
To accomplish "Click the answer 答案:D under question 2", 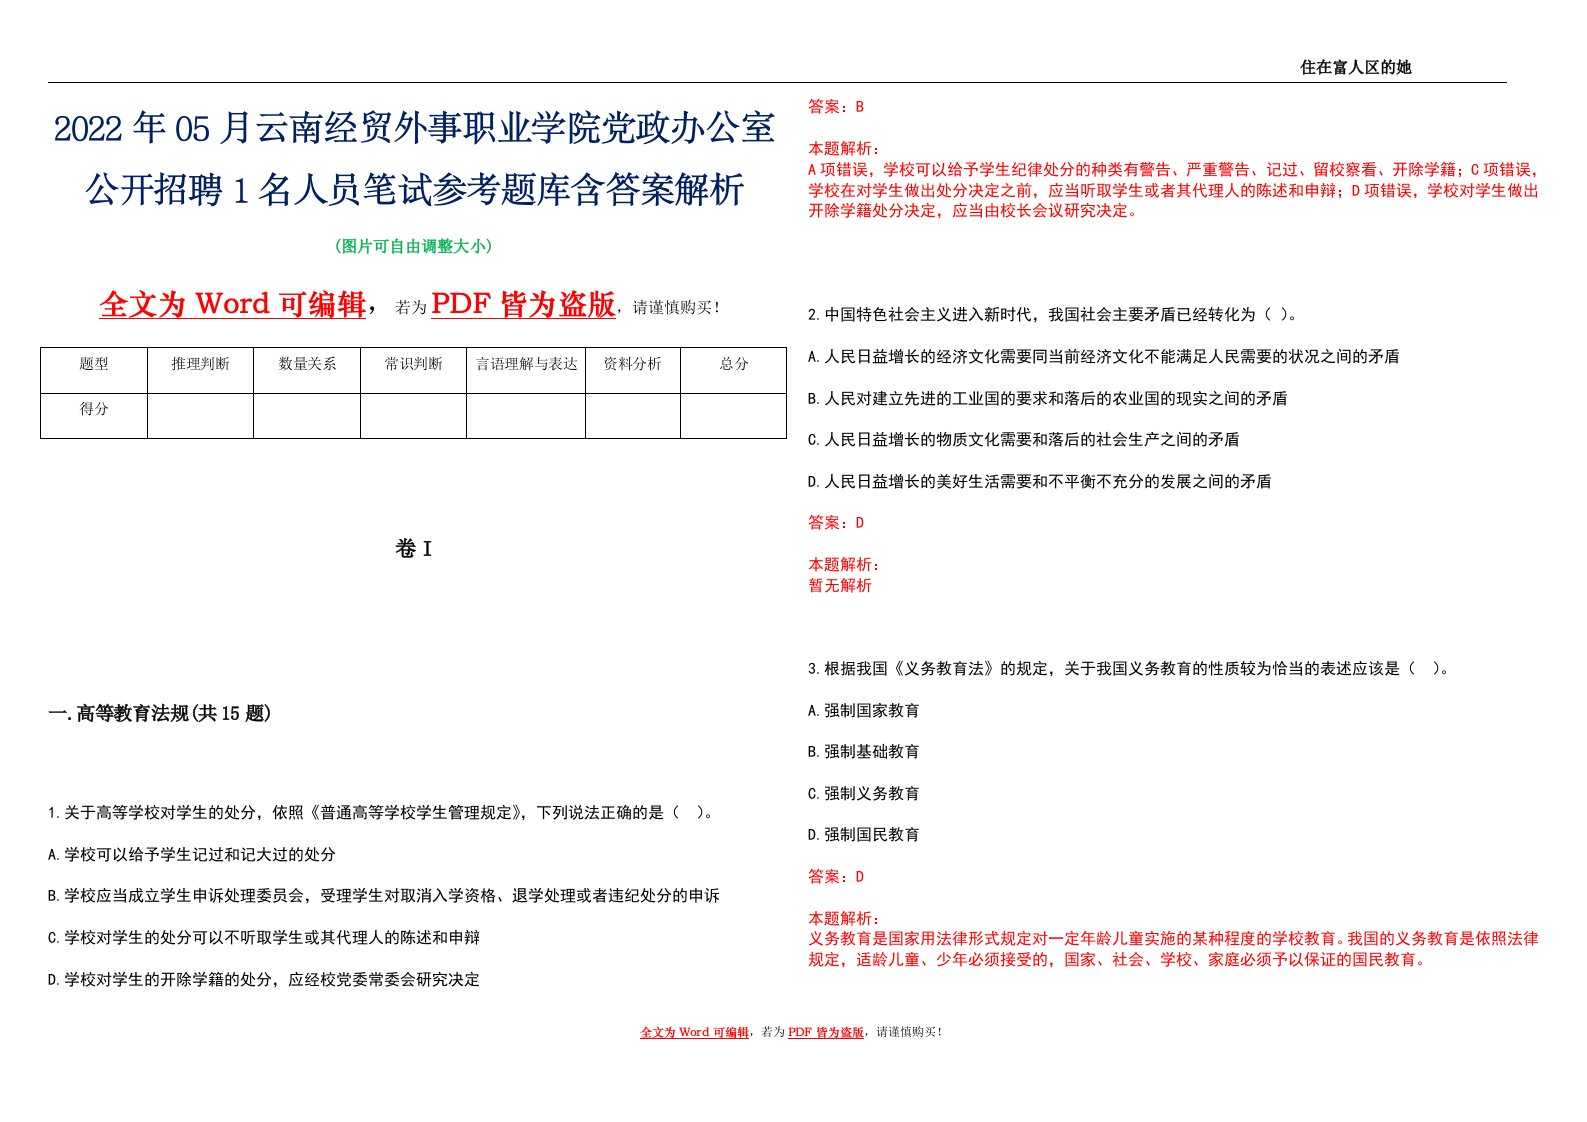I will tap(836, 523).
